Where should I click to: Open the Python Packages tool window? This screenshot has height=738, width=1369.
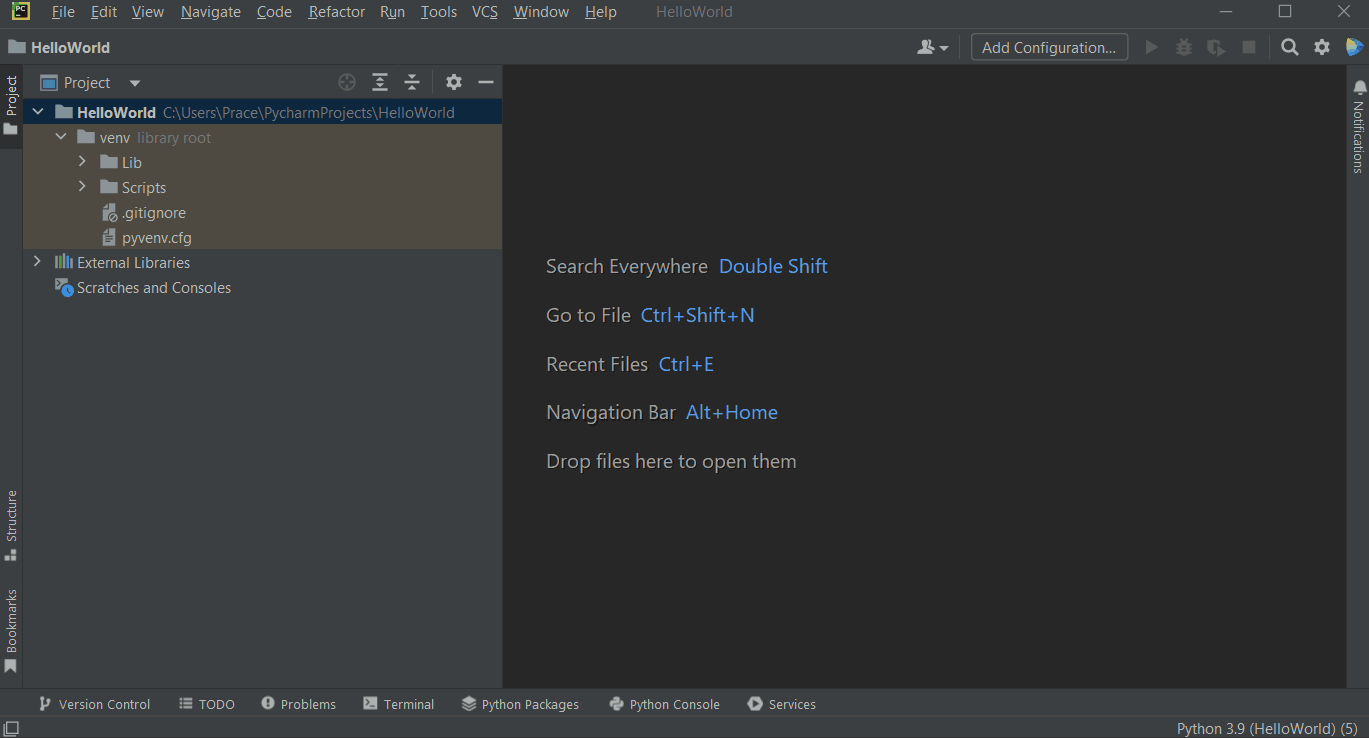point(520,704)
